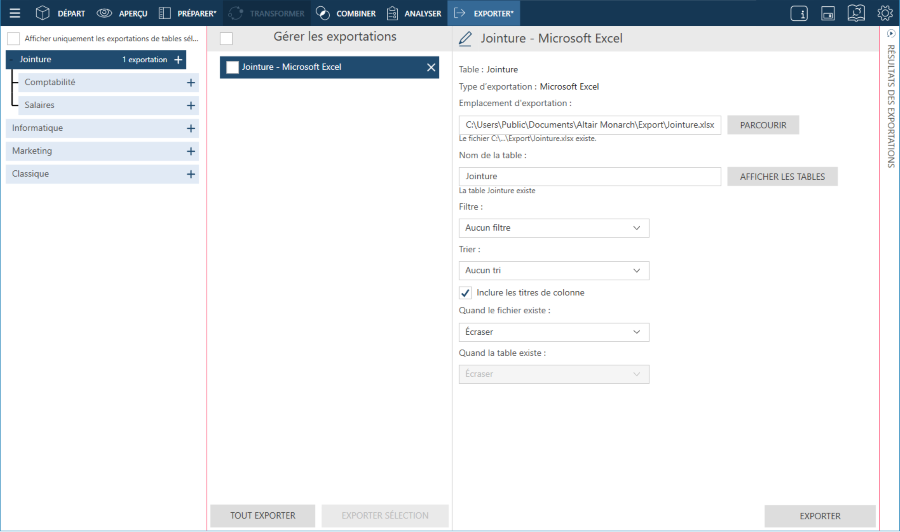Check the Jointure - Microsoft Excel export checkbox
This screenshot has width=900, height=532.
(x=233, y=67)
